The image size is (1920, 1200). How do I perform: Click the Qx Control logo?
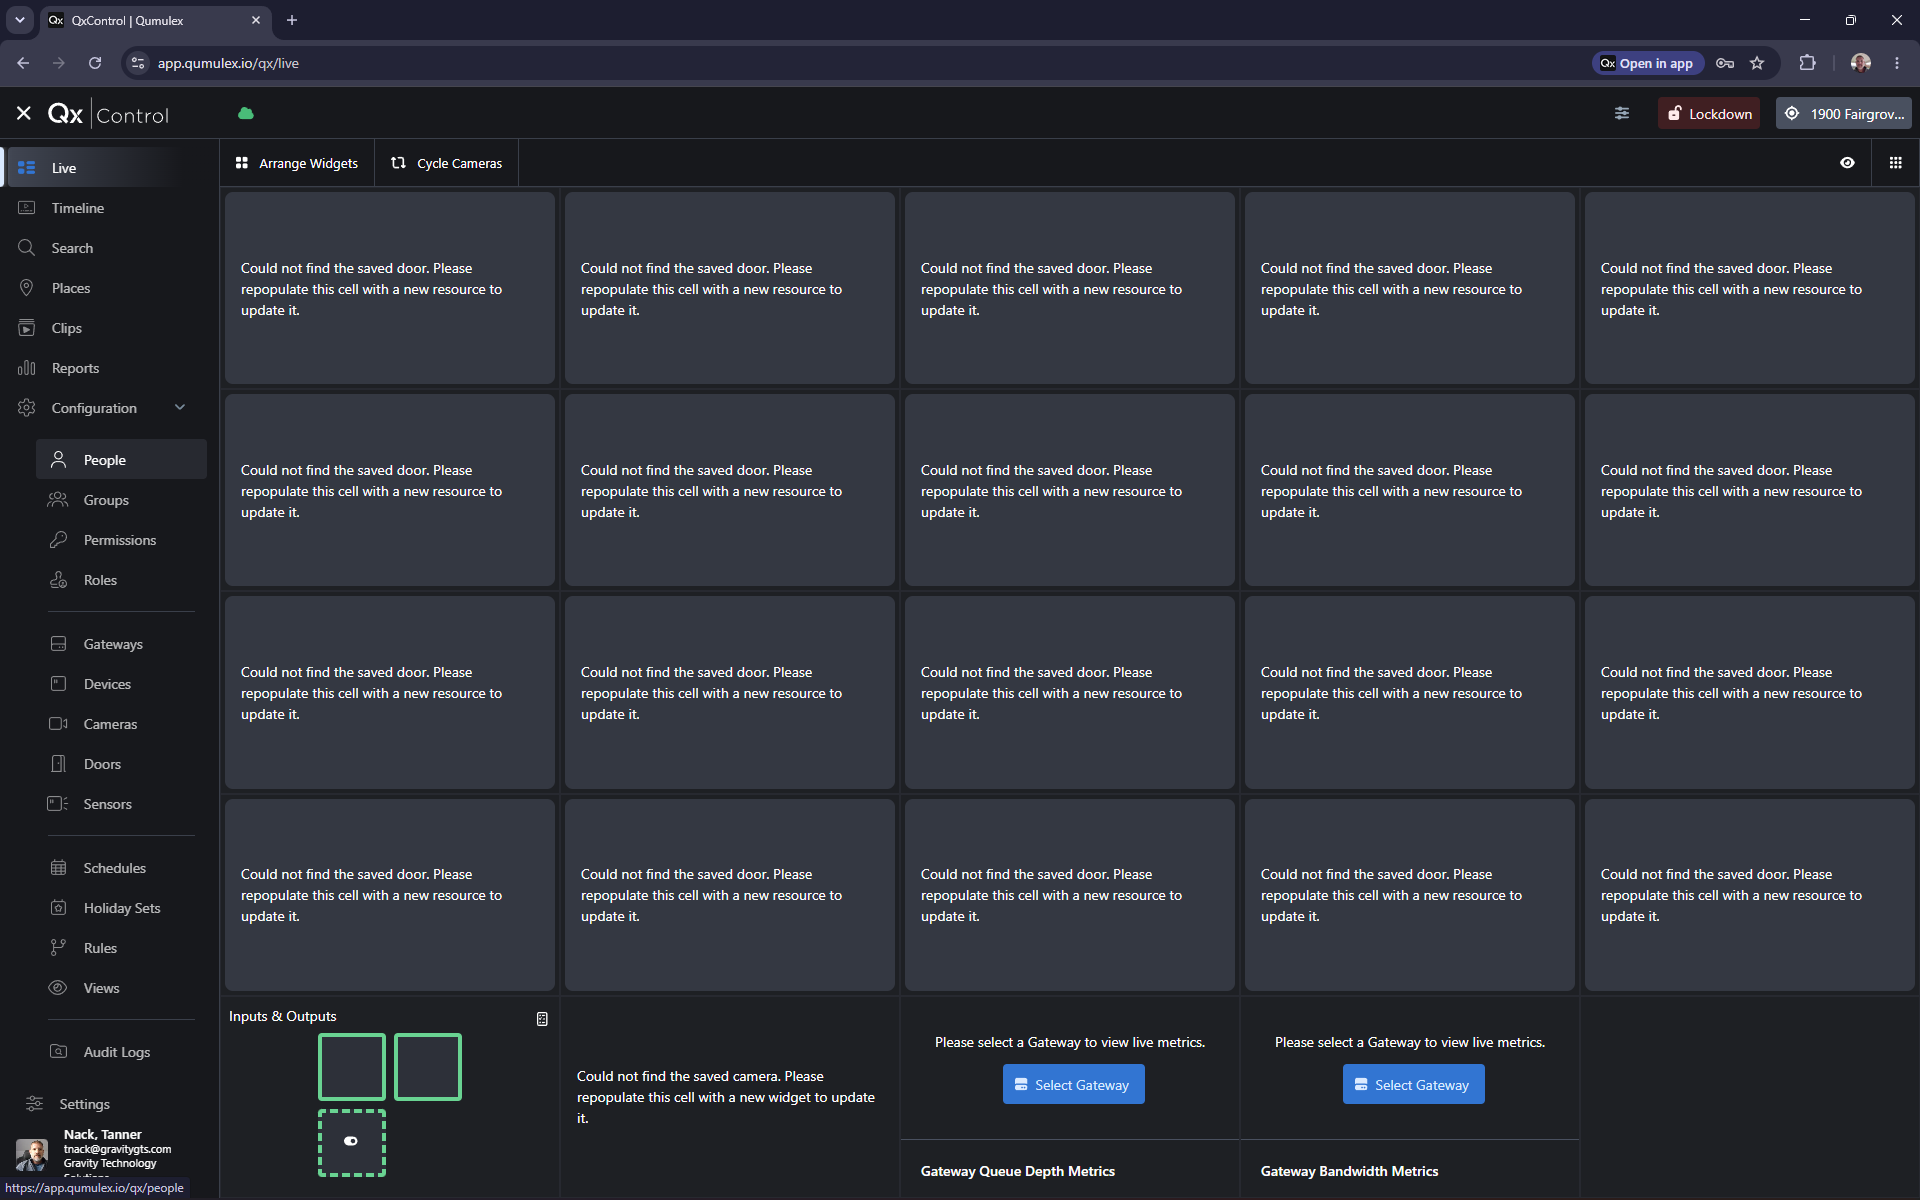click(x=108, y=114)
